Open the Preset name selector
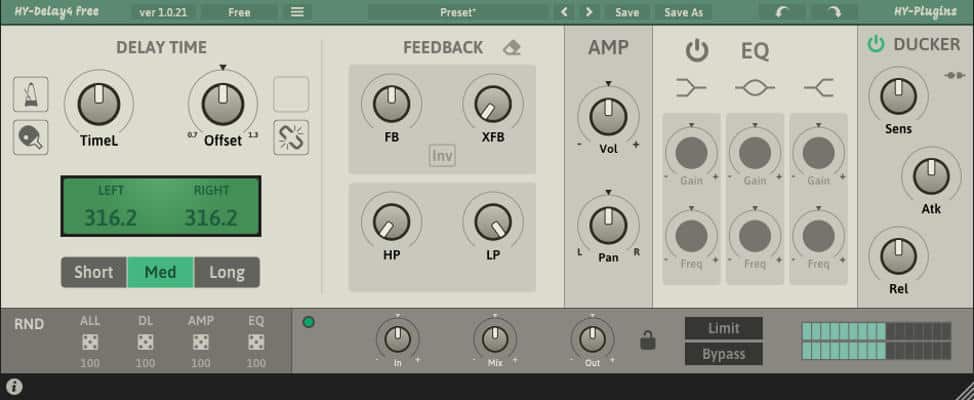This screenshot has height=400, width=974. click(x=458, y=12)
